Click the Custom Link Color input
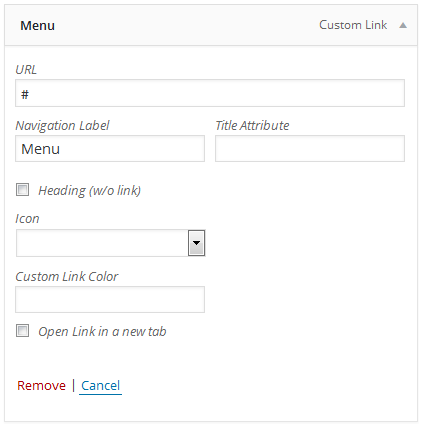 tap(110, 299)
